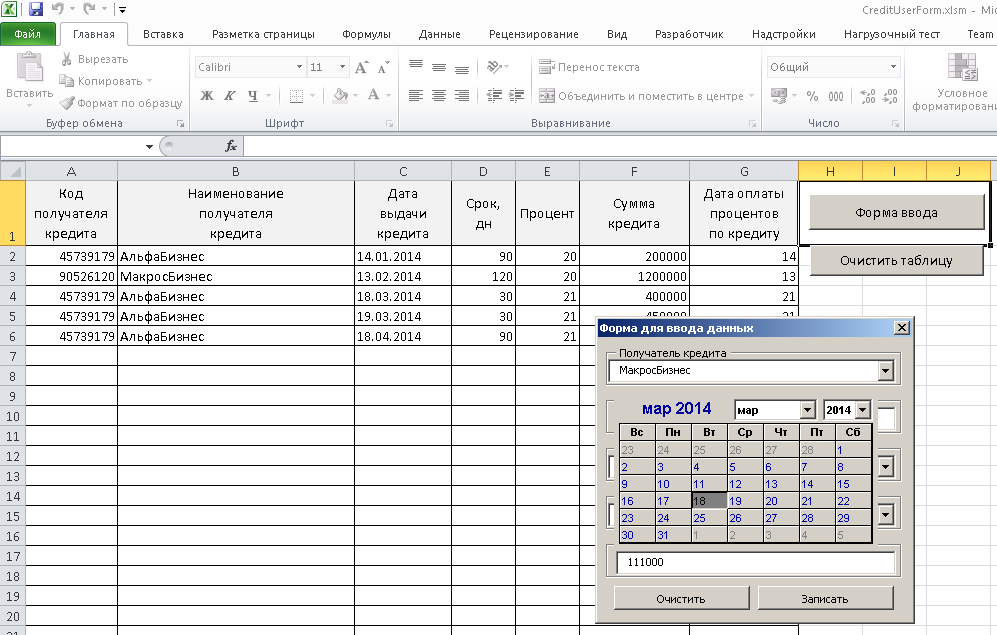Image resolution: width=997 pixels, height=635 pixels.
Task: Select day 19 in the calendar
Action: [745, 501]
